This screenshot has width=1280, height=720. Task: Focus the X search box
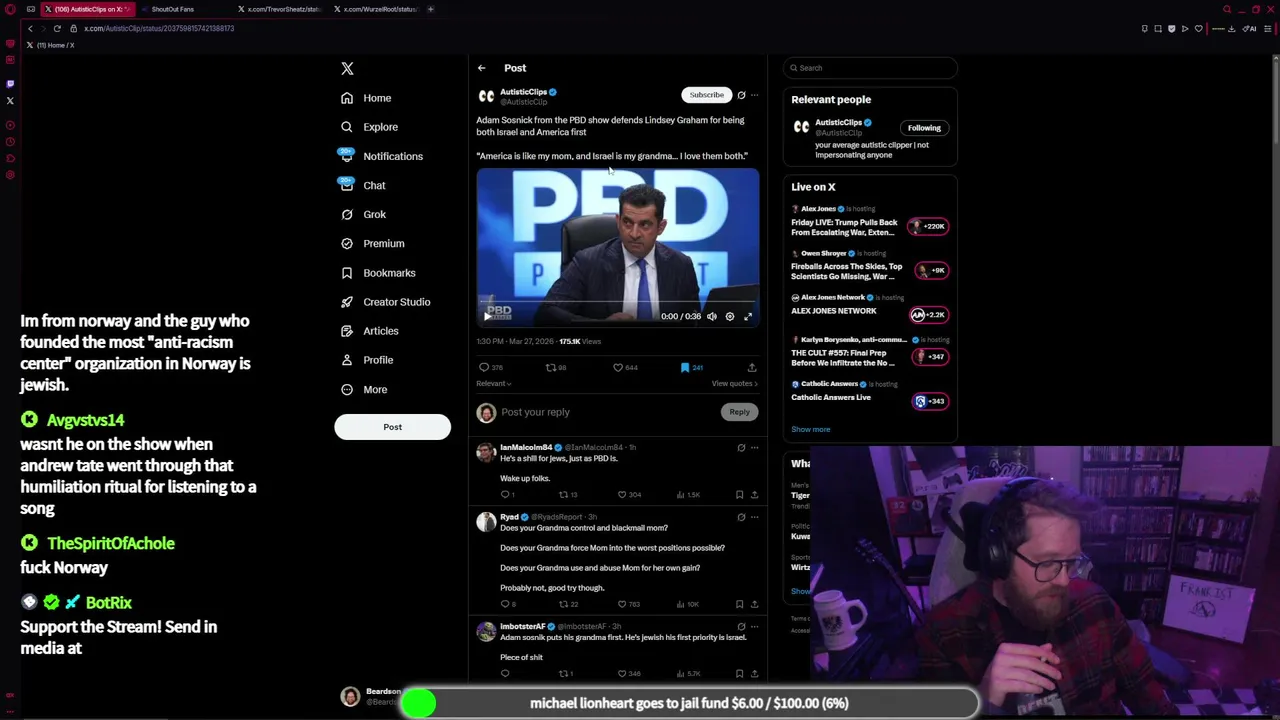click(x=870, y=68)
